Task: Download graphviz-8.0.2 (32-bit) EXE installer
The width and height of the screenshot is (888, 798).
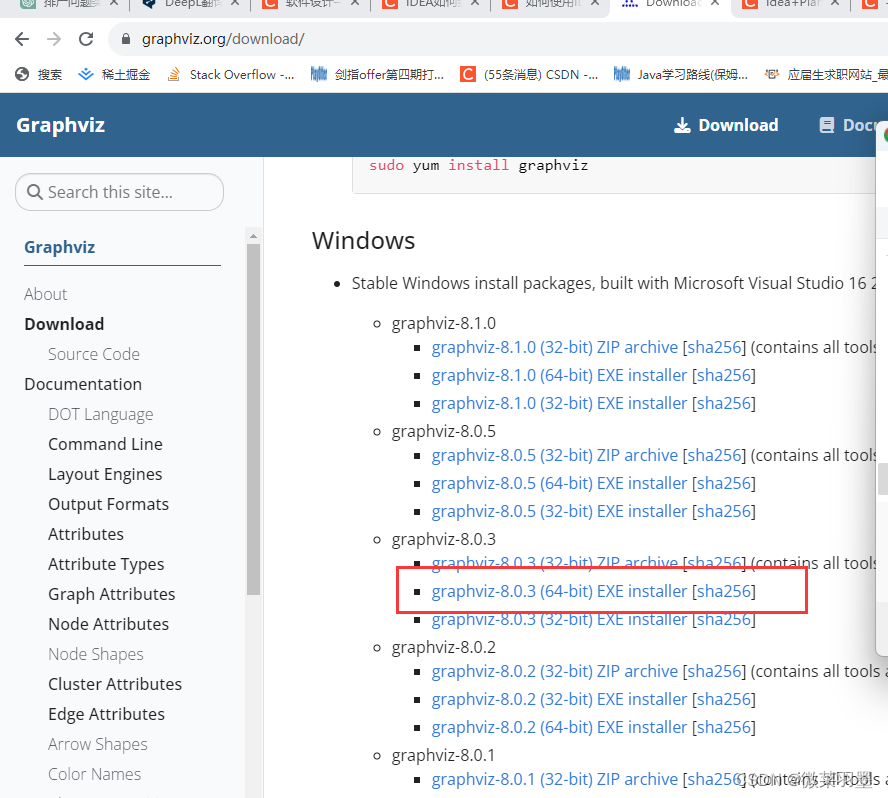Action: [559, 699]
